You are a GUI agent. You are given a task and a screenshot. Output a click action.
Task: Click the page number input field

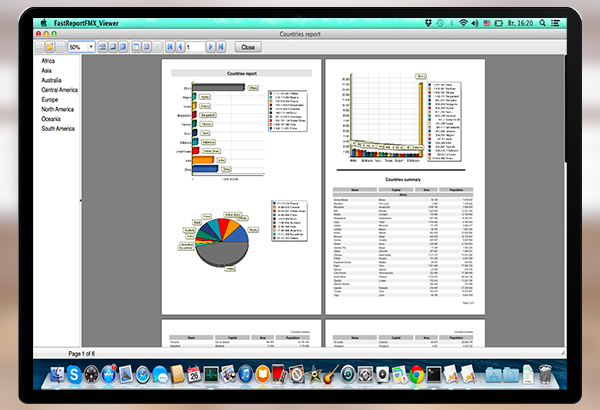click(x=194, y=46)
